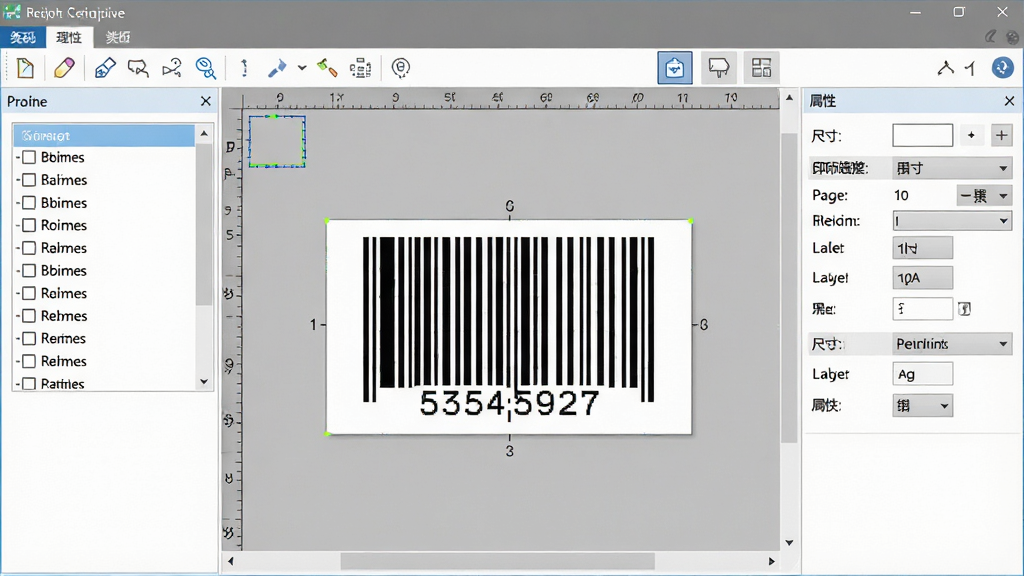
Task: Click the app logo in title bar
Action: coord(12,12)
